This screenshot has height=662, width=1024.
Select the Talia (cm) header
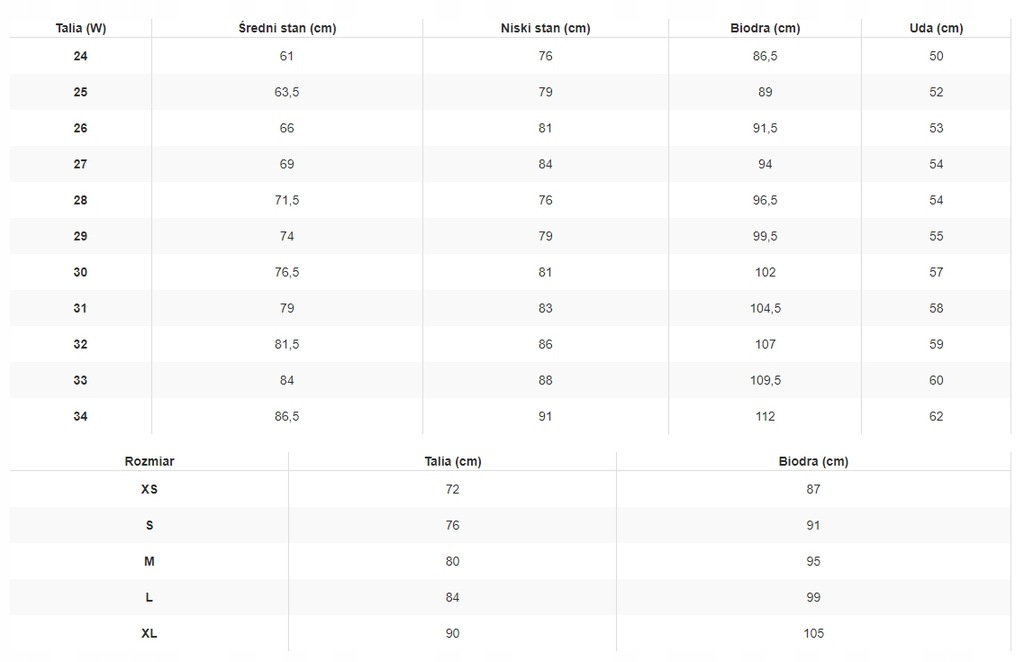pos(453,461)
